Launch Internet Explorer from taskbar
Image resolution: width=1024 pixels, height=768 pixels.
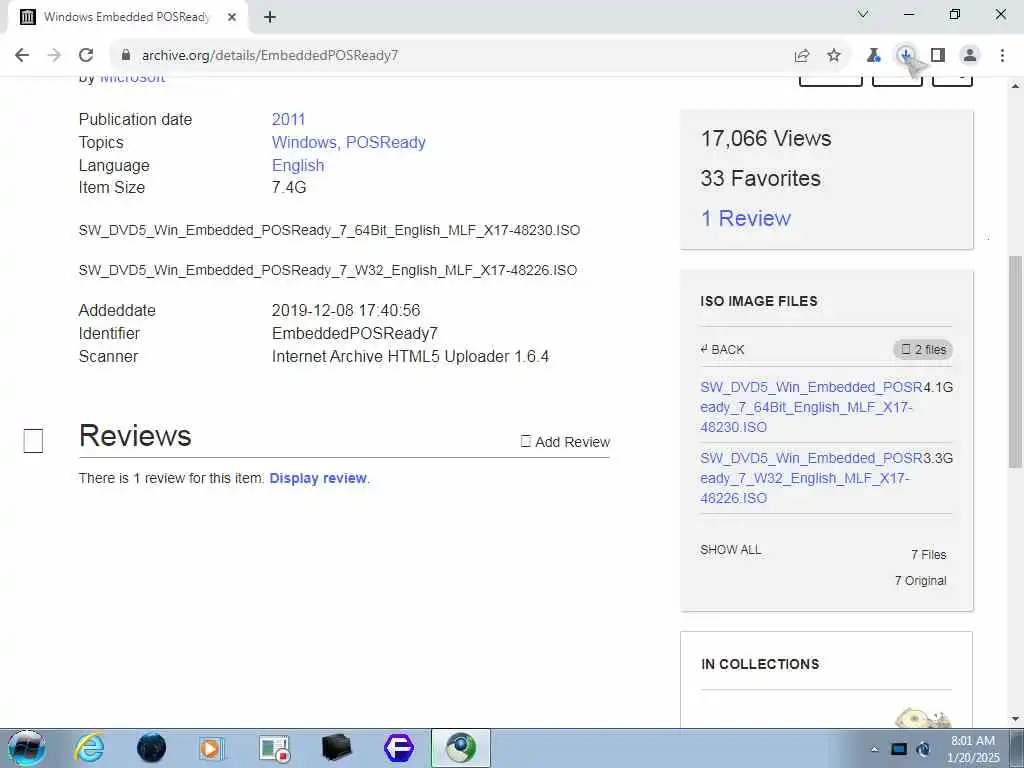coord(89,748)
